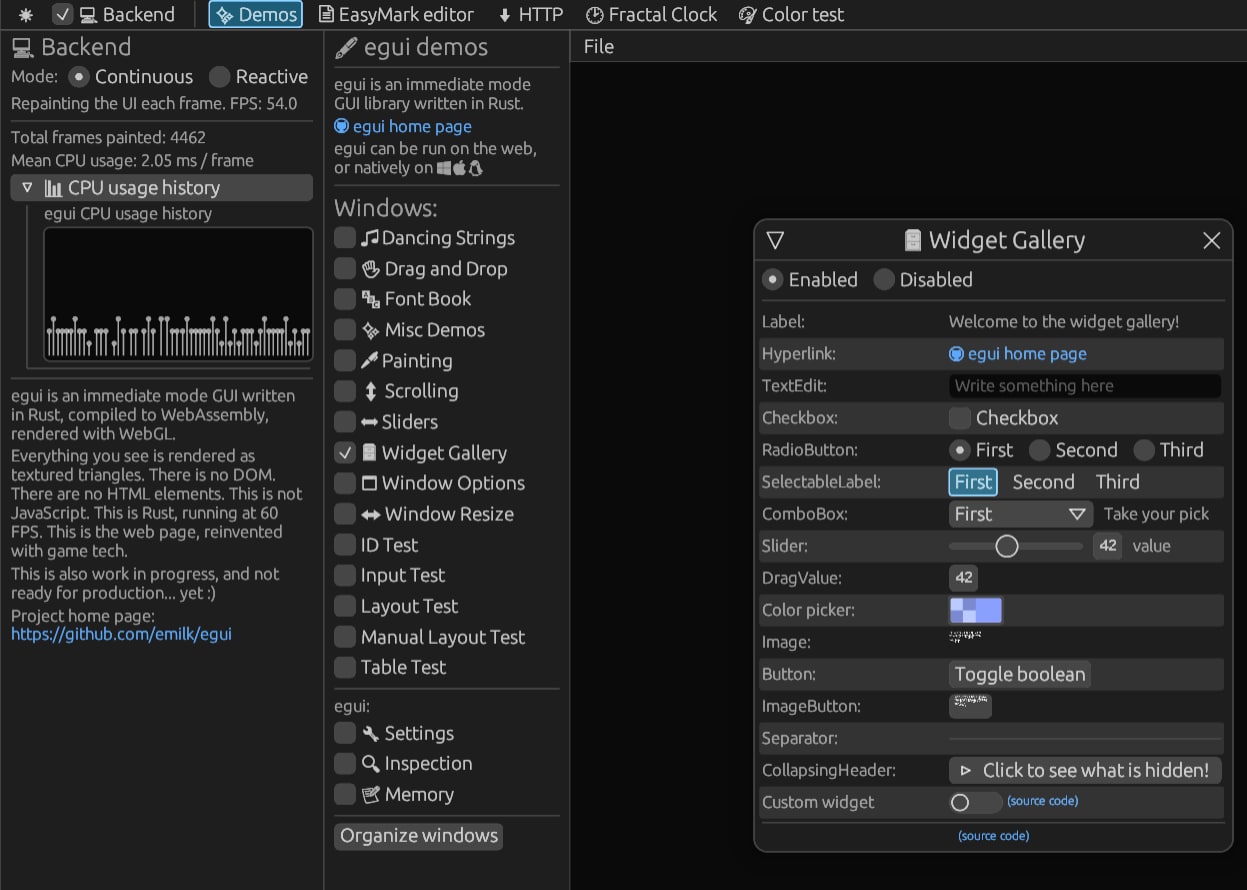Screen dimensions: 1247x890
Task: Open the Demos tab
Action: [256, 14]
